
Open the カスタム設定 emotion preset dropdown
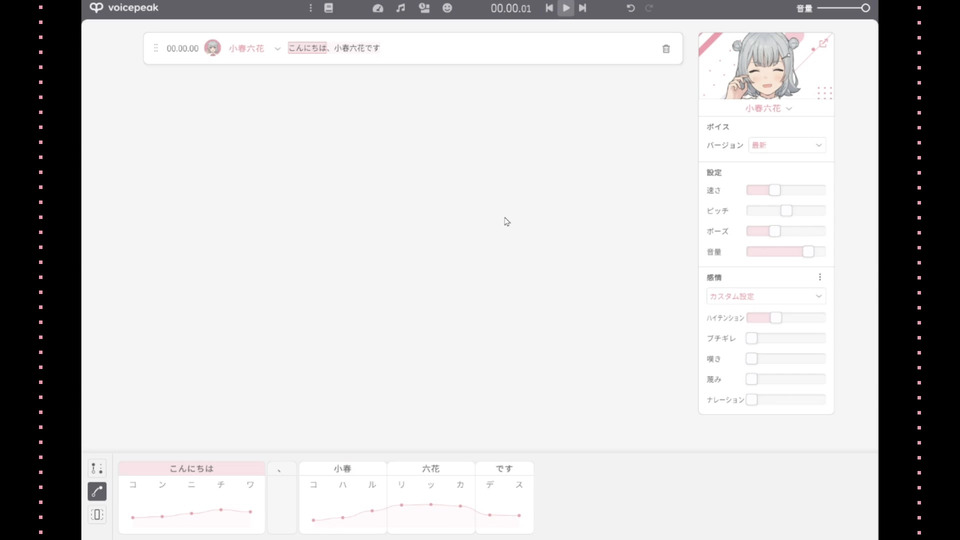pyautogui.click(x=765, y=296)
